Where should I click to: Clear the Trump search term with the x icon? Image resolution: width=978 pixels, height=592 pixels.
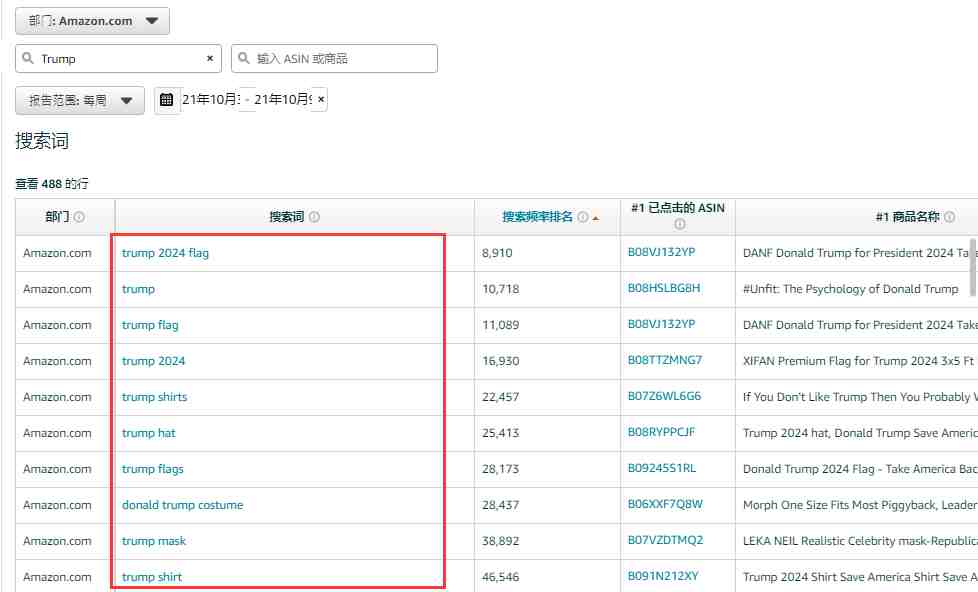[x=210, y=58]
